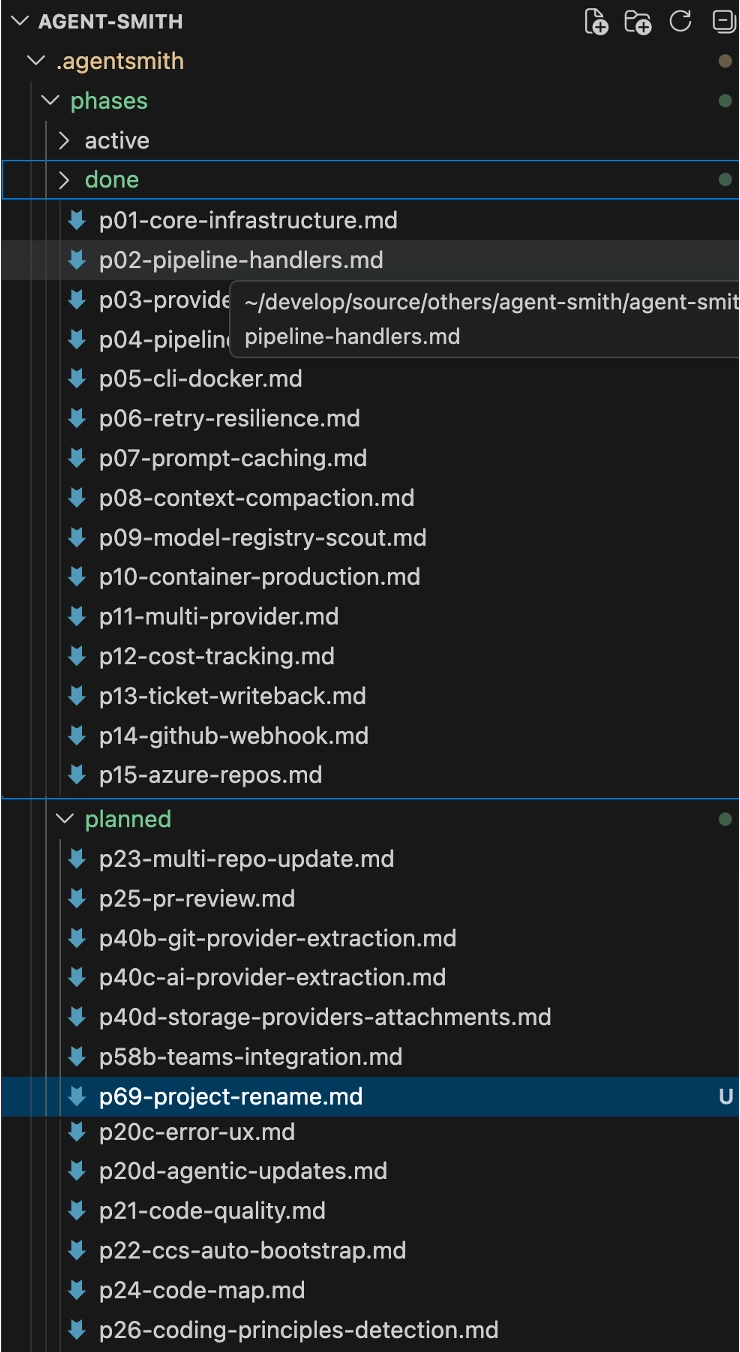Screen dimensions: 740x1352
Task: Open p02-pipeline-handlers.md file
Action: click(x=241, y=260)
